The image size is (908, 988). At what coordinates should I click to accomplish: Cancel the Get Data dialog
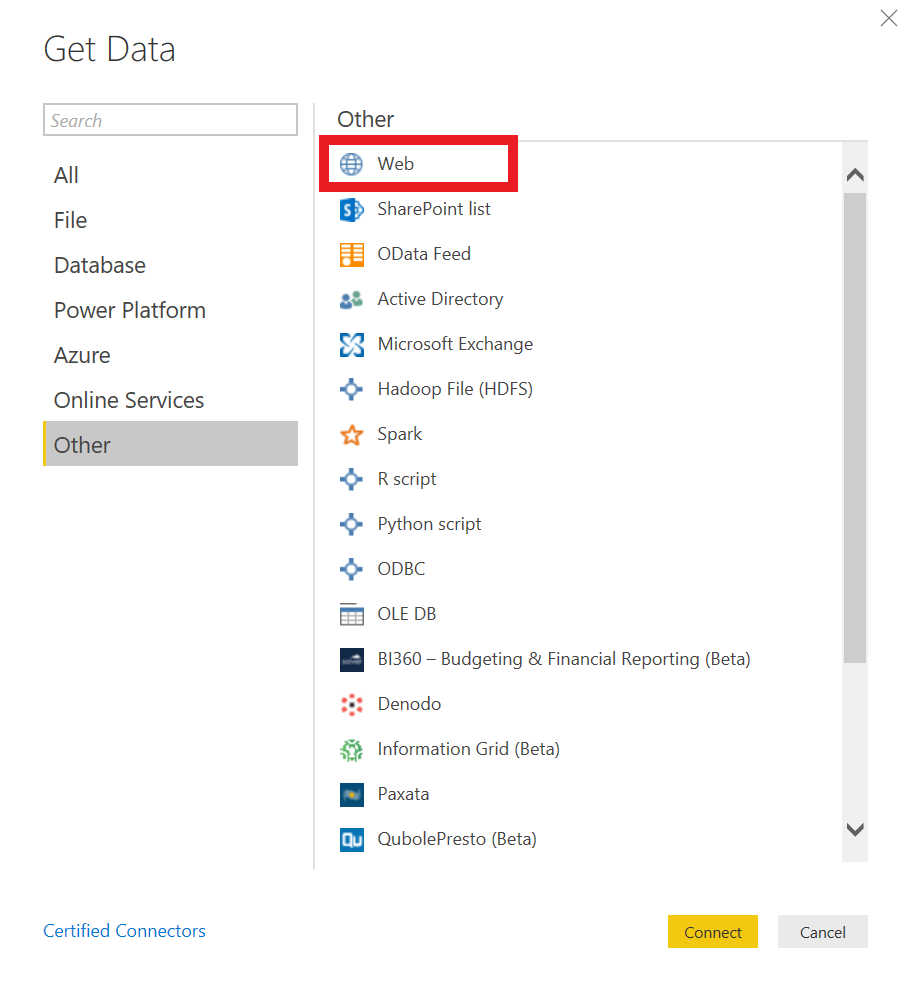click(822, 932)
